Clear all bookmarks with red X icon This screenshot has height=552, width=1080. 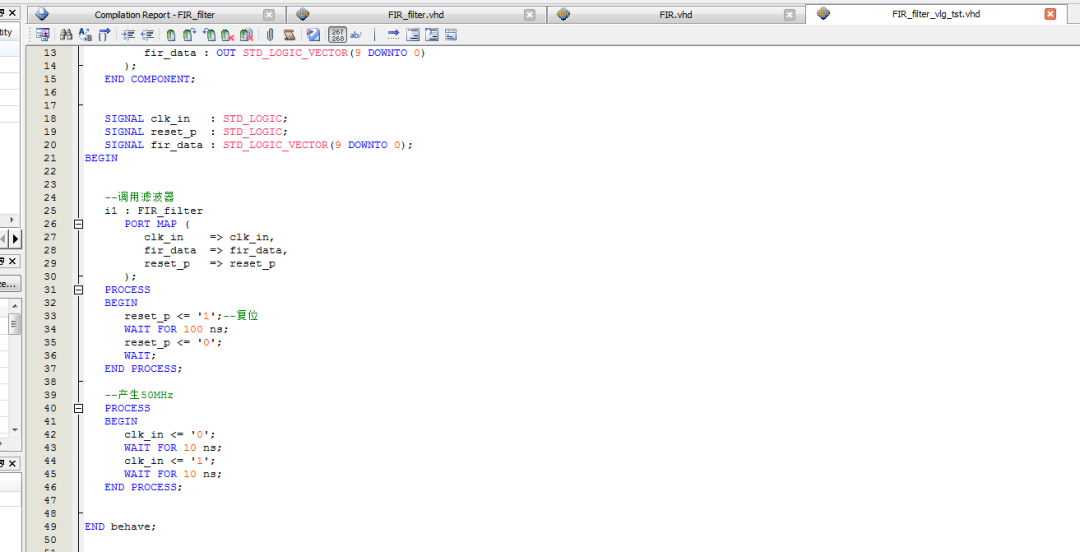247,35
